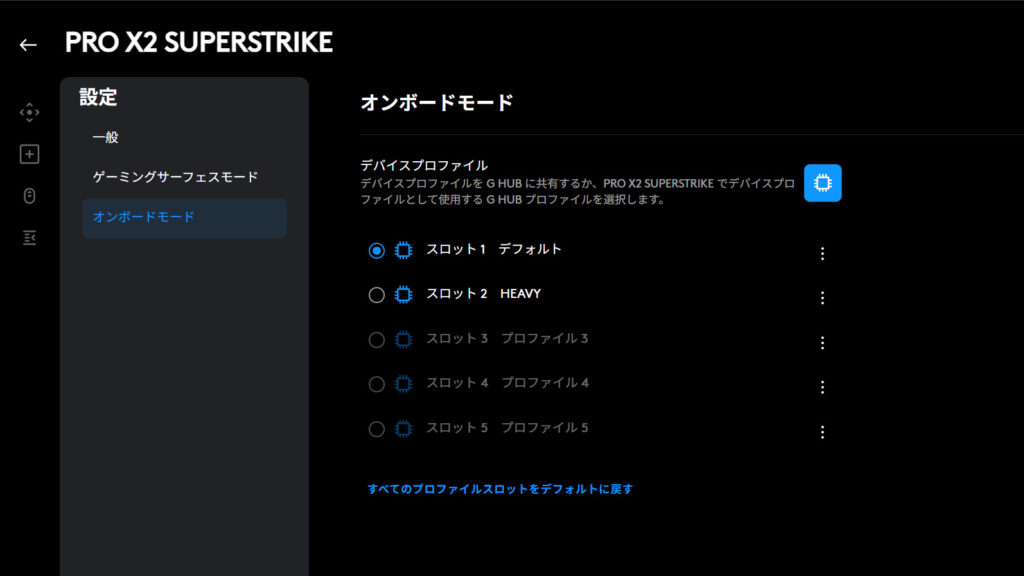Open the three-dot menu for スロット 1

[822, 254]
